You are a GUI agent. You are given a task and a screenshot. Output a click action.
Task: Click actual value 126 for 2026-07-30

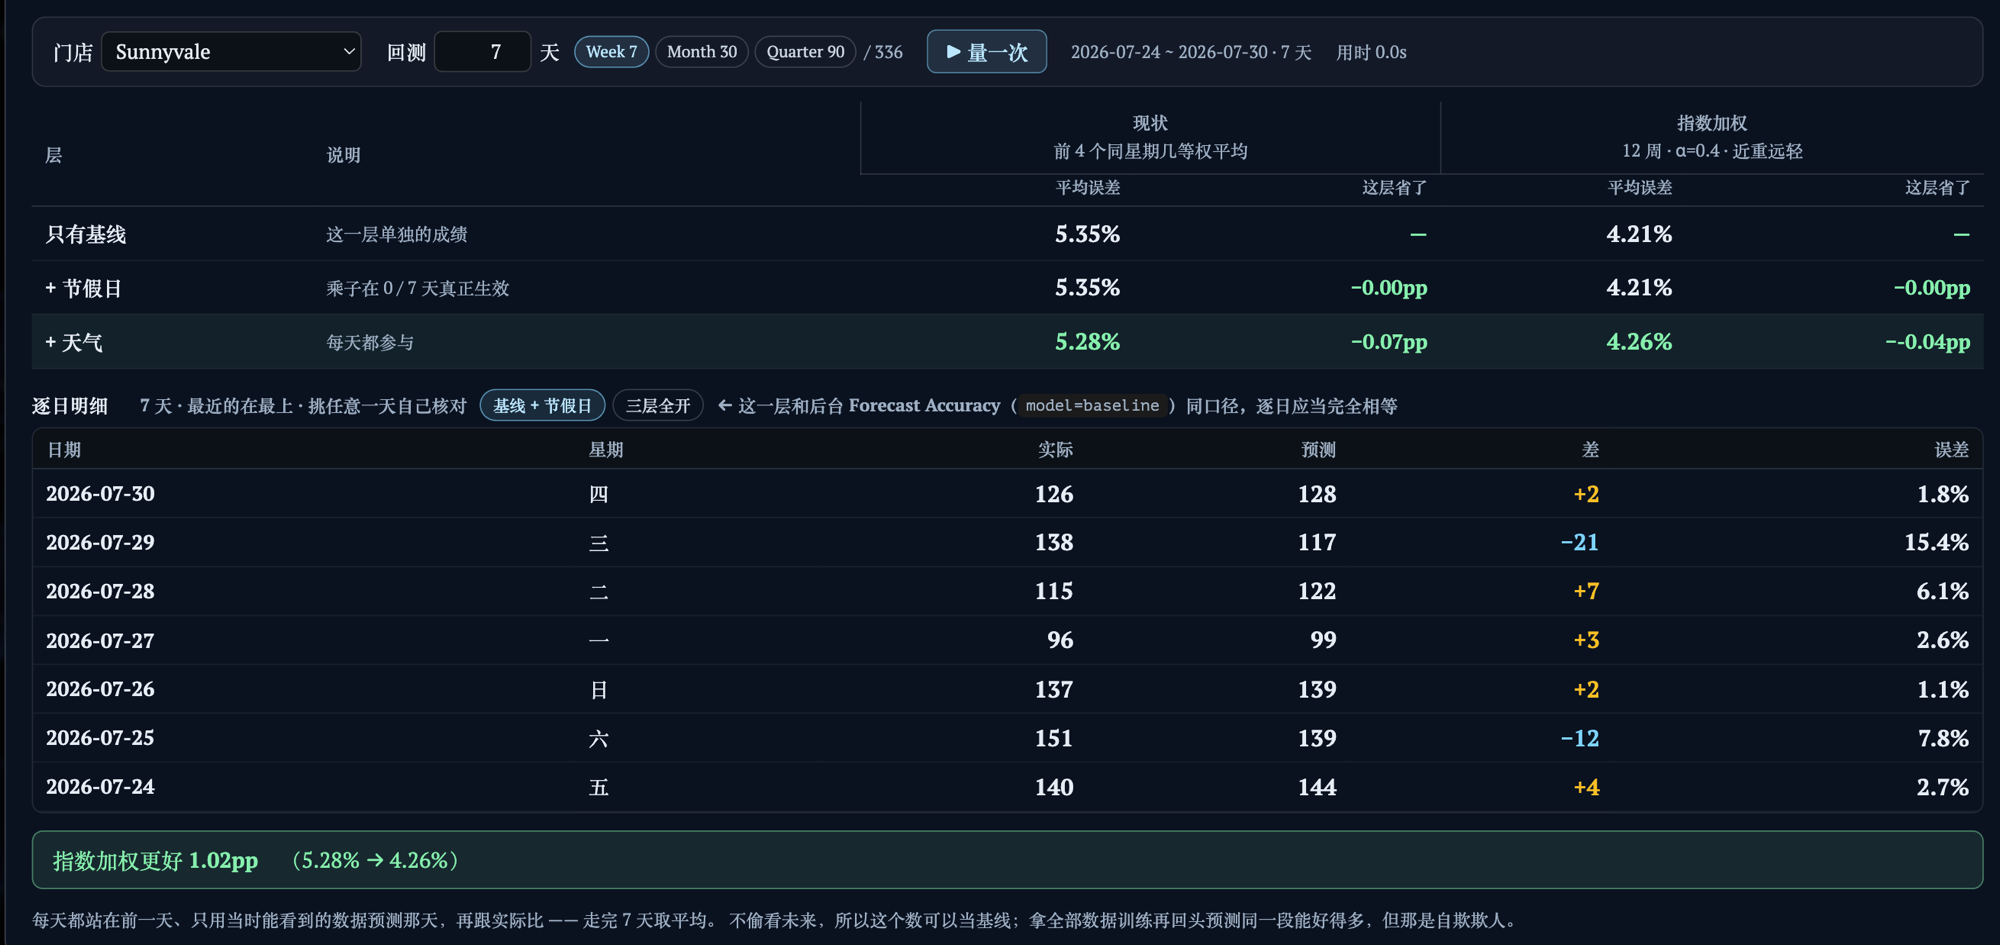(1054, 494)
